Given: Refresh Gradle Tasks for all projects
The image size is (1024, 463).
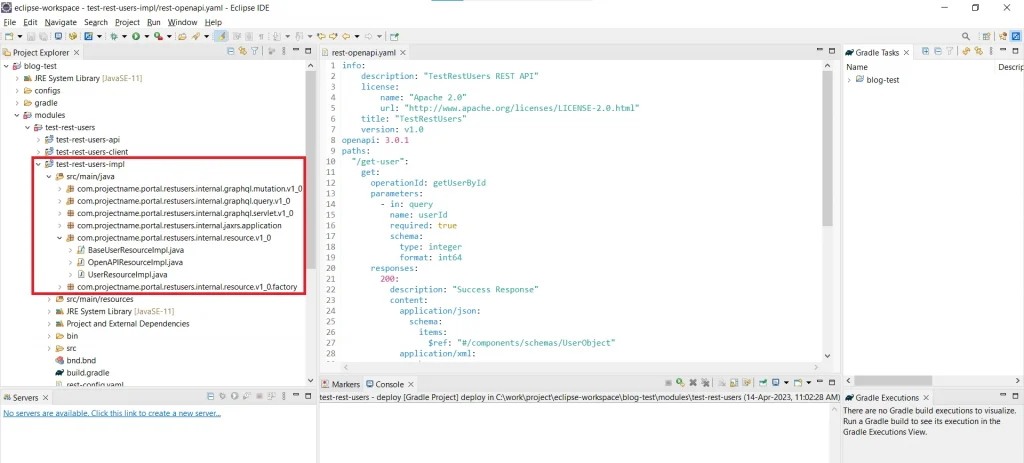Looking at the screenshot, I should pos(965,52).
